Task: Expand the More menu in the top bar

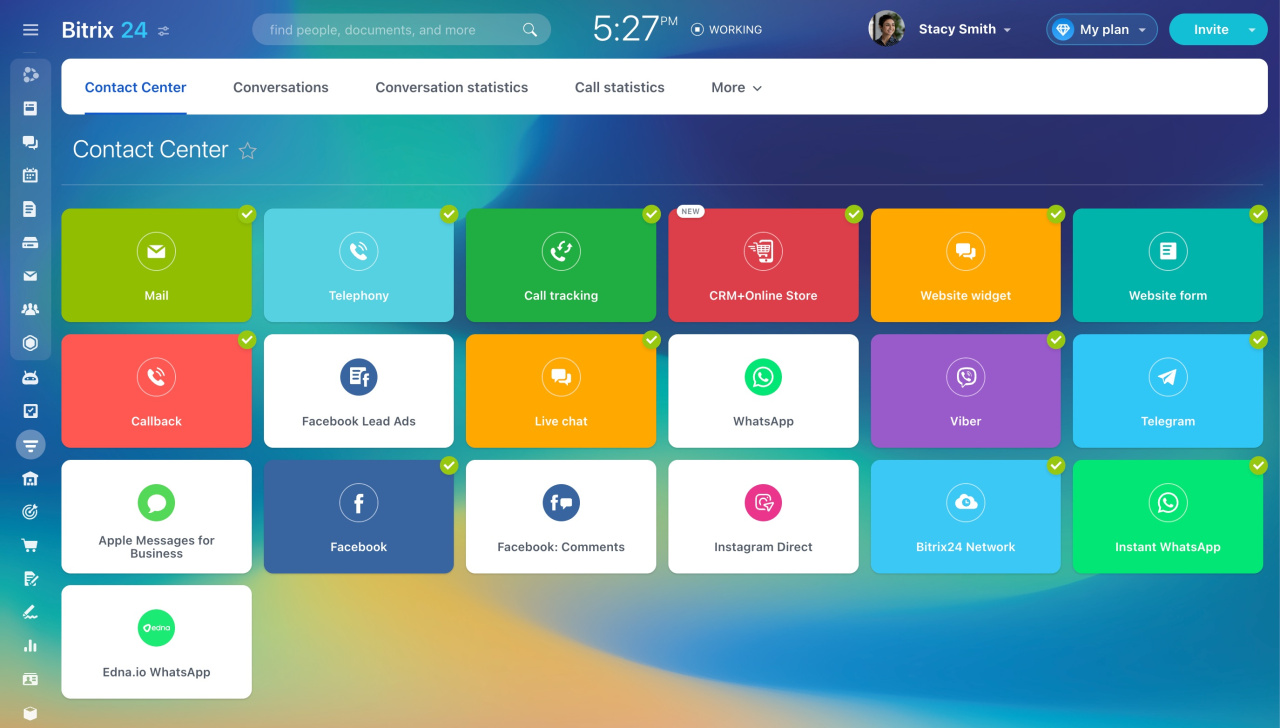Action: click(736, 87)
